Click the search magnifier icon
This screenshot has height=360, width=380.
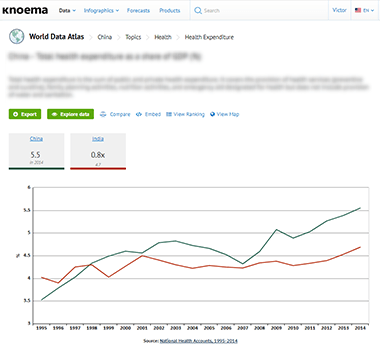[x=198, y=11]
